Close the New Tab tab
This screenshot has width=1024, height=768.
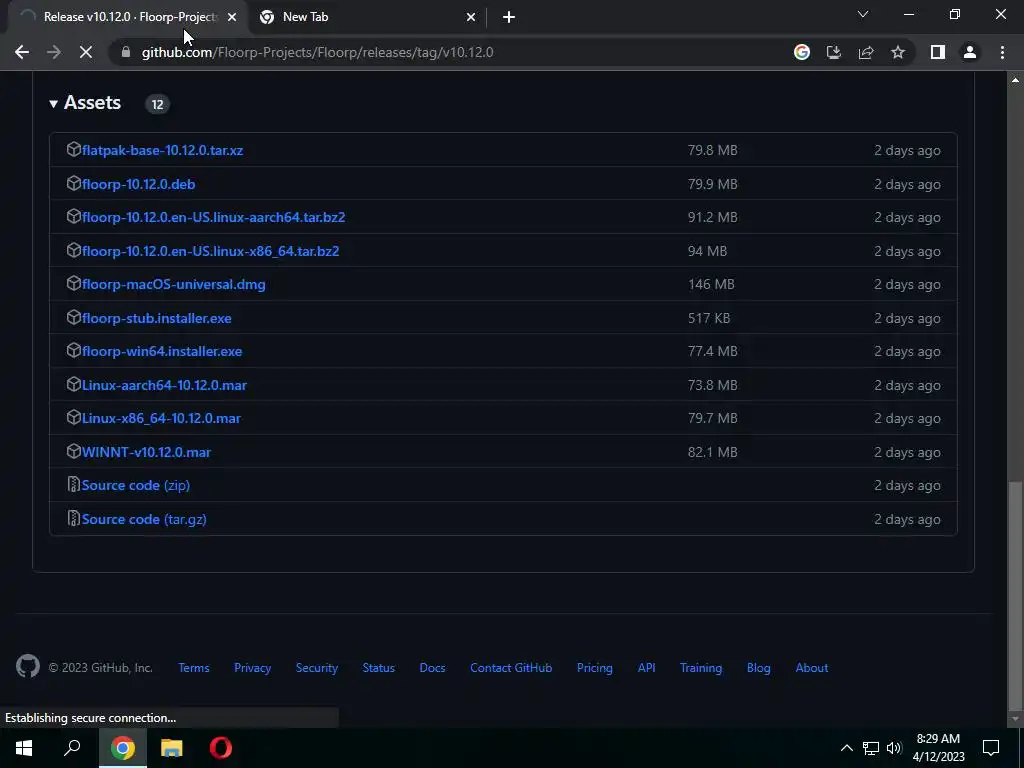click(471, 18)
